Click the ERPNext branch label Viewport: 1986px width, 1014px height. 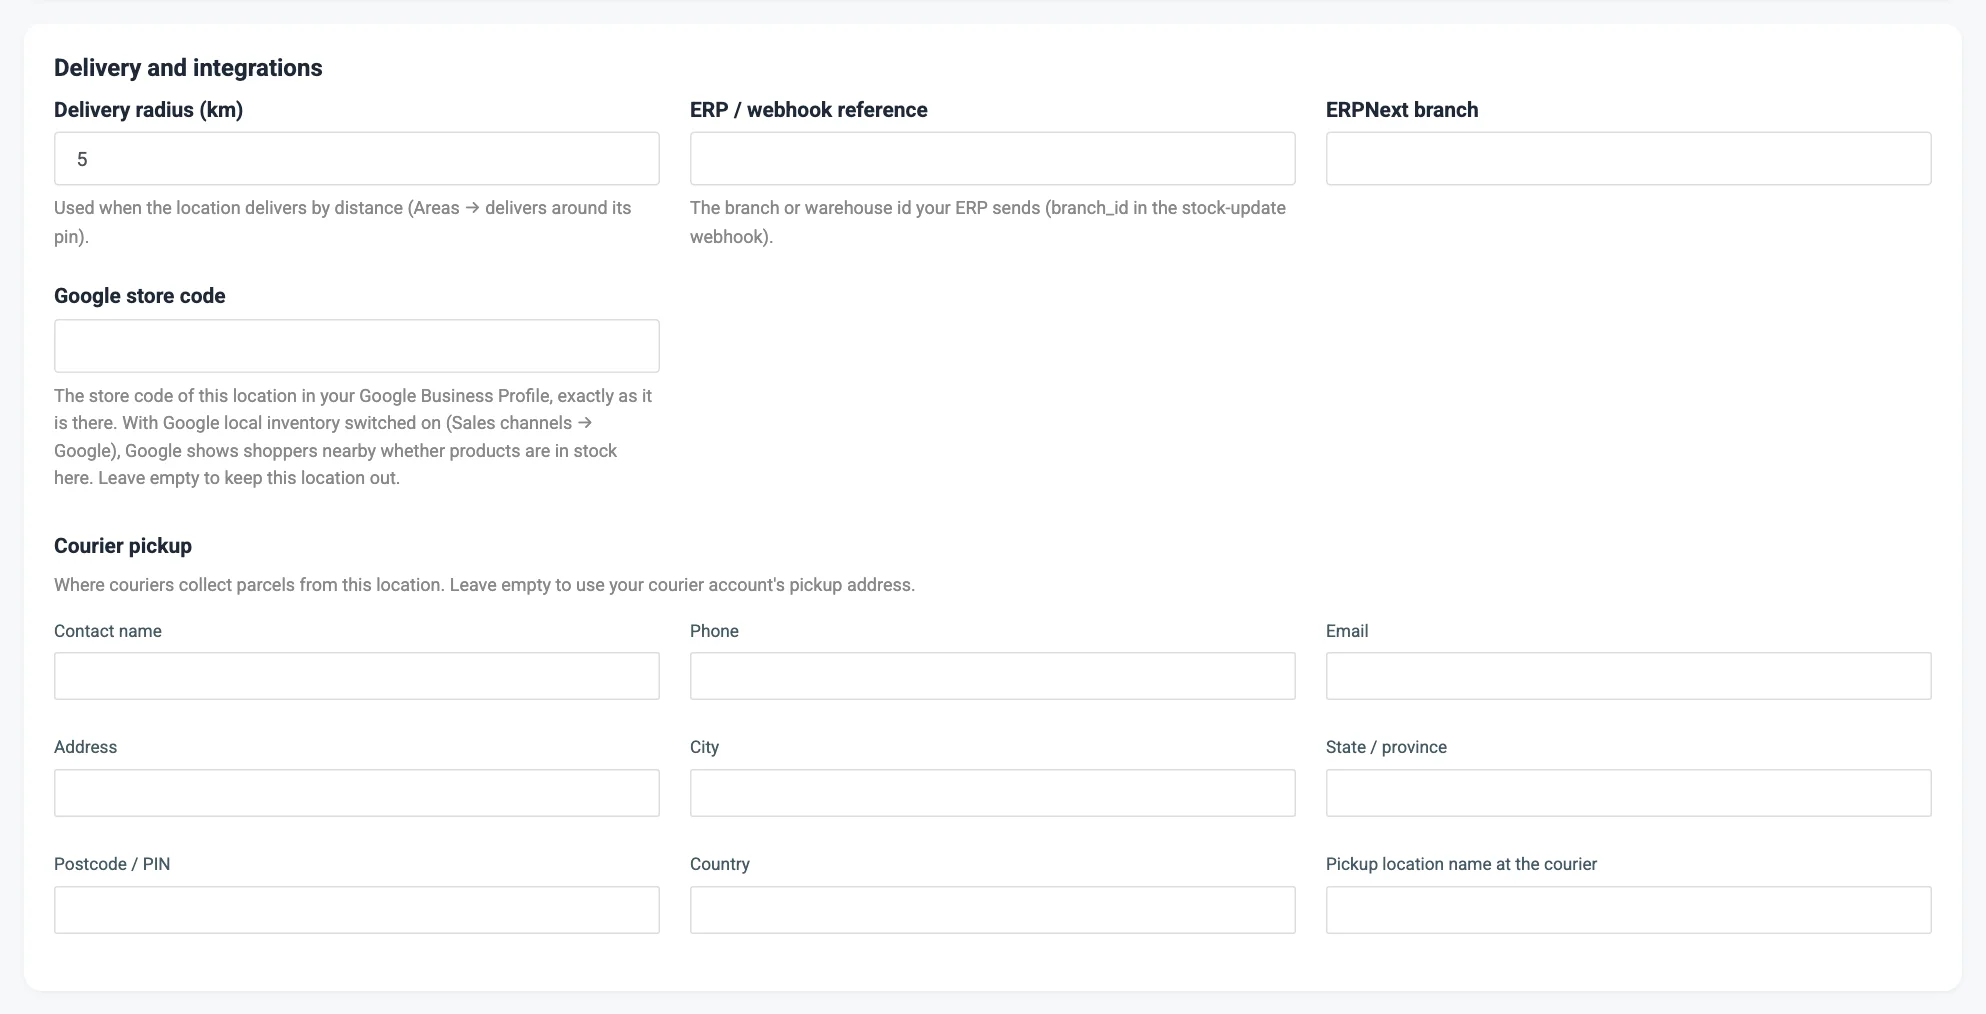click(1402, 110)
